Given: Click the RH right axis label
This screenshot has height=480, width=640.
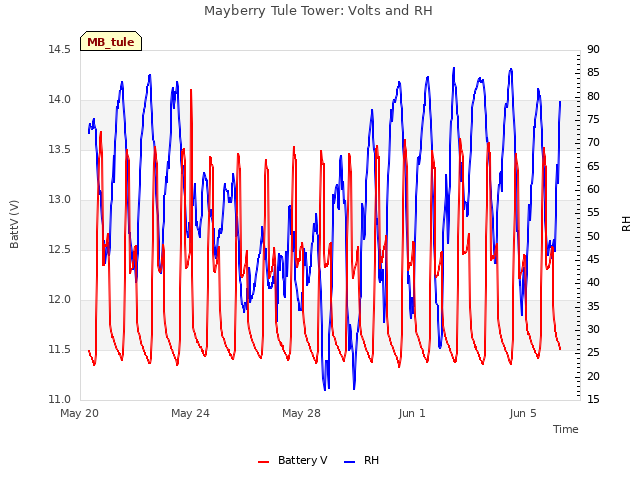Looking at the screenshot, I should [x=626, y=224].
